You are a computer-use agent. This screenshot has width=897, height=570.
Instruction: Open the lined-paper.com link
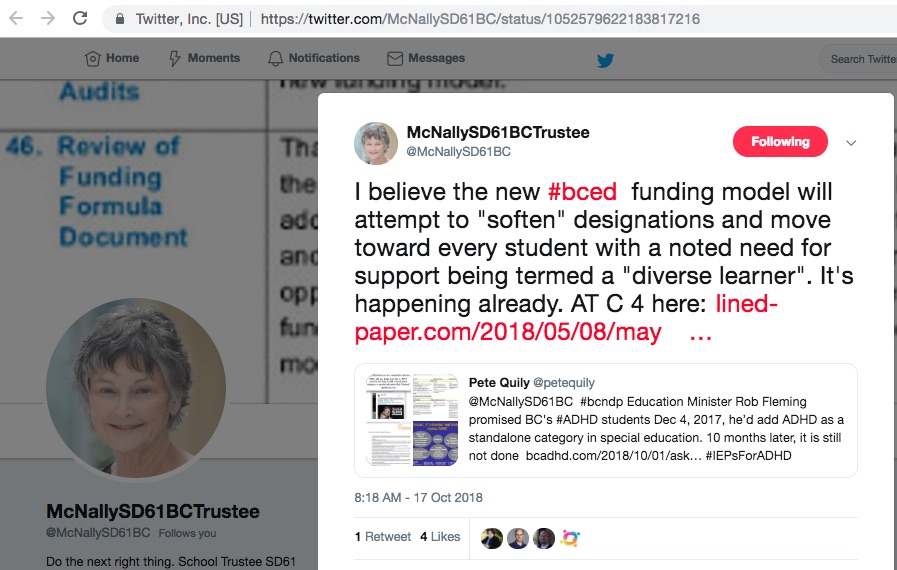pyautogui.click(x=566, y=318)
